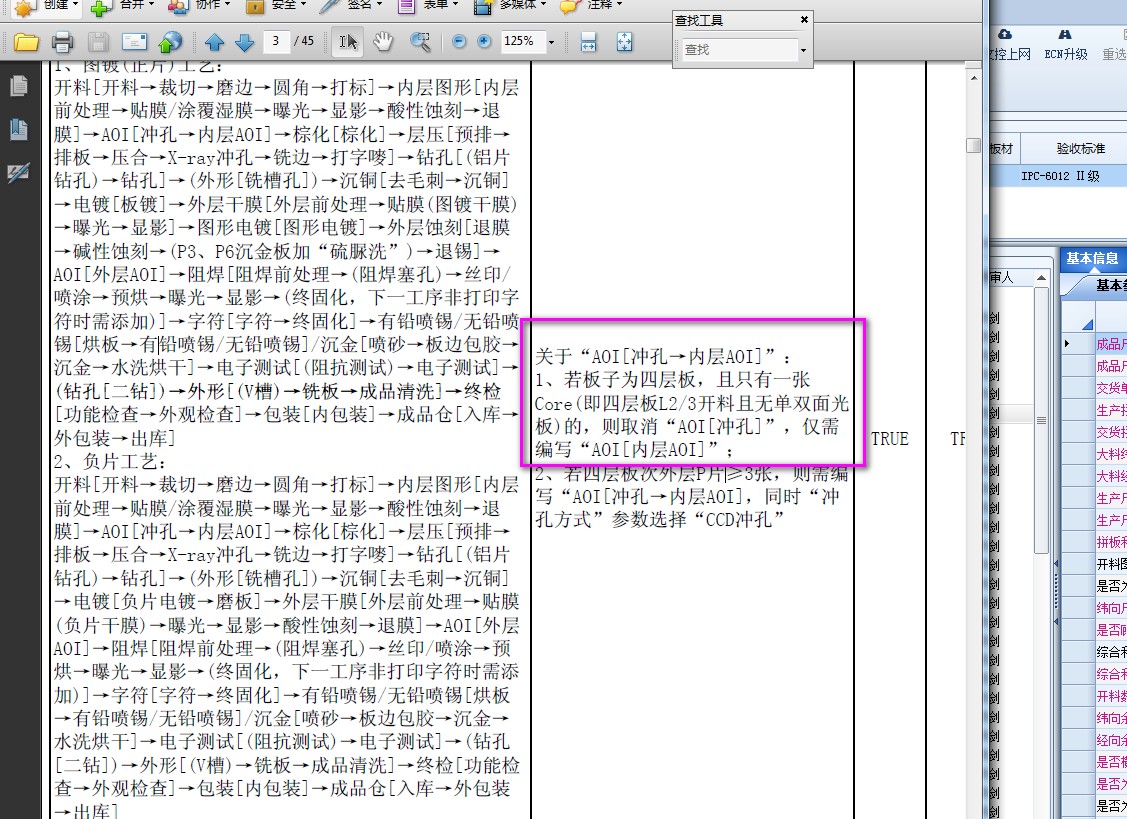This screenshot has width=1127, height=819.
Task: Go to next page with down arrow
Action: (x=244, y=42)
